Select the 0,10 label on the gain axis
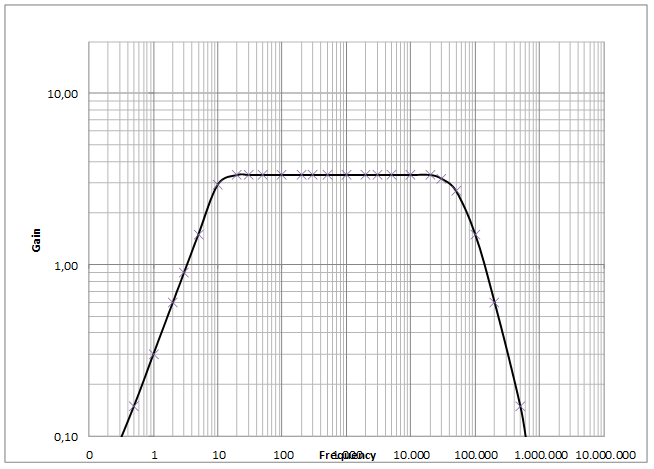This screenshot has width=654, height=469. pos(66,437)
